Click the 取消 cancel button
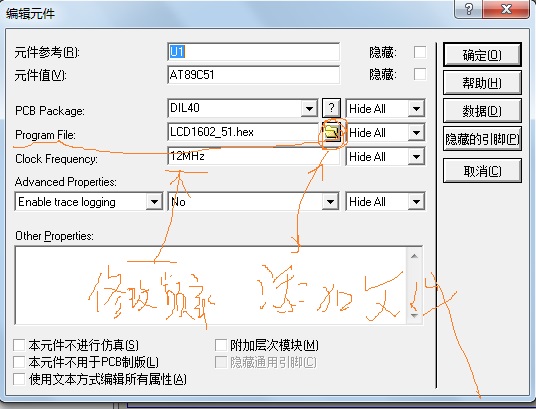Image resolution: width=536 pixels, height=409 pixels. pos(482,171)
